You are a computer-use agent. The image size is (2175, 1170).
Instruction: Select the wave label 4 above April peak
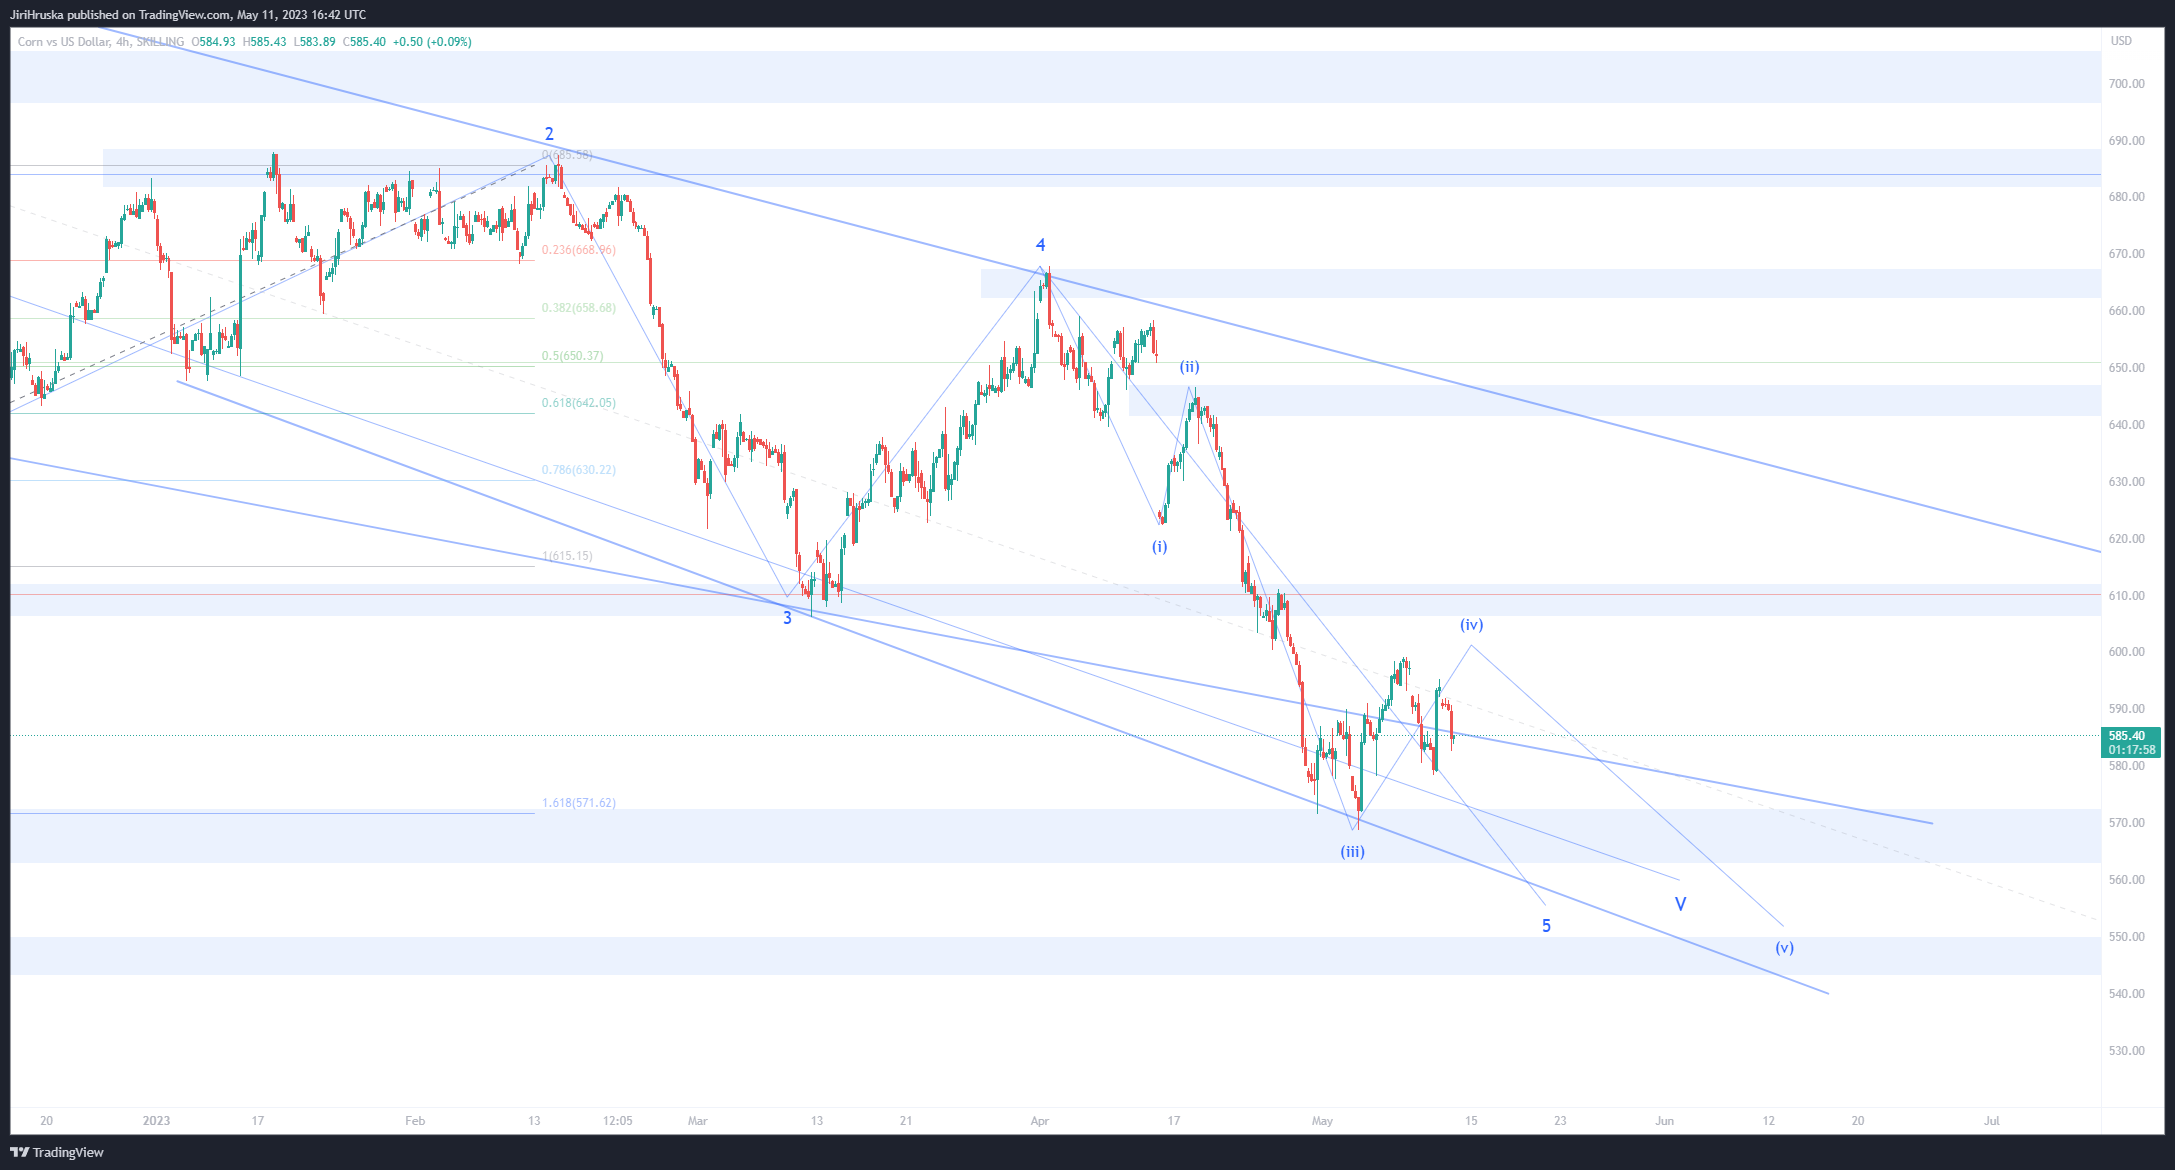(x=1040, y=245)
